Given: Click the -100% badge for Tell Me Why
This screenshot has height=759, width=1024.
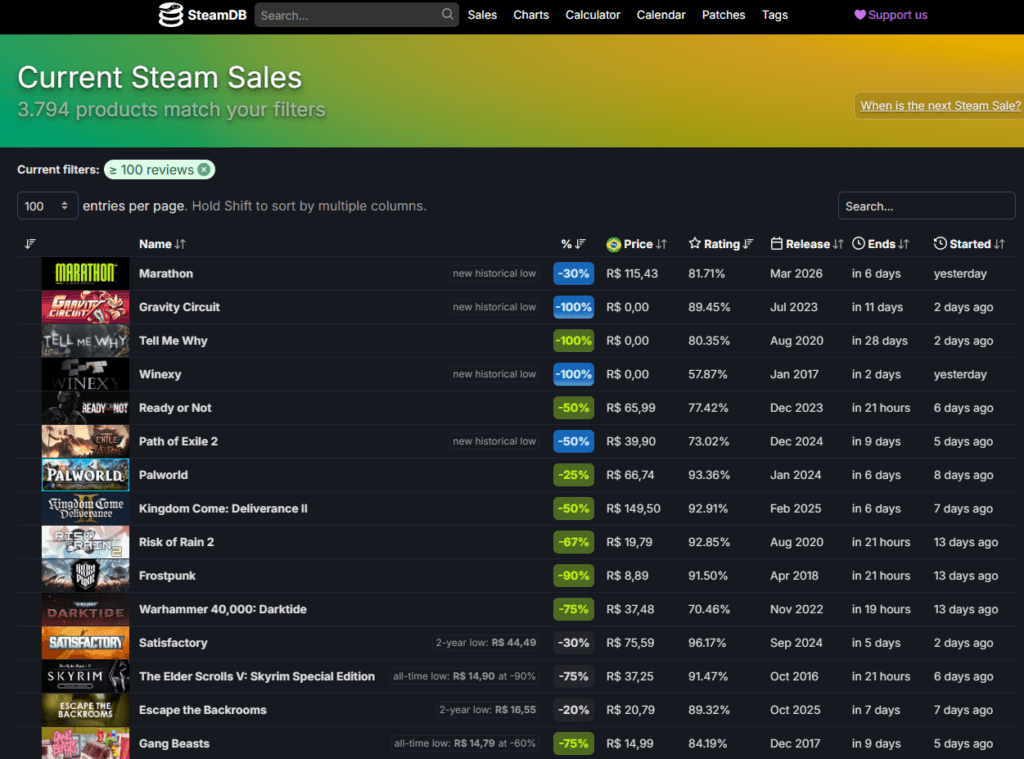Looking at the screenshot, I should (573, 341).
